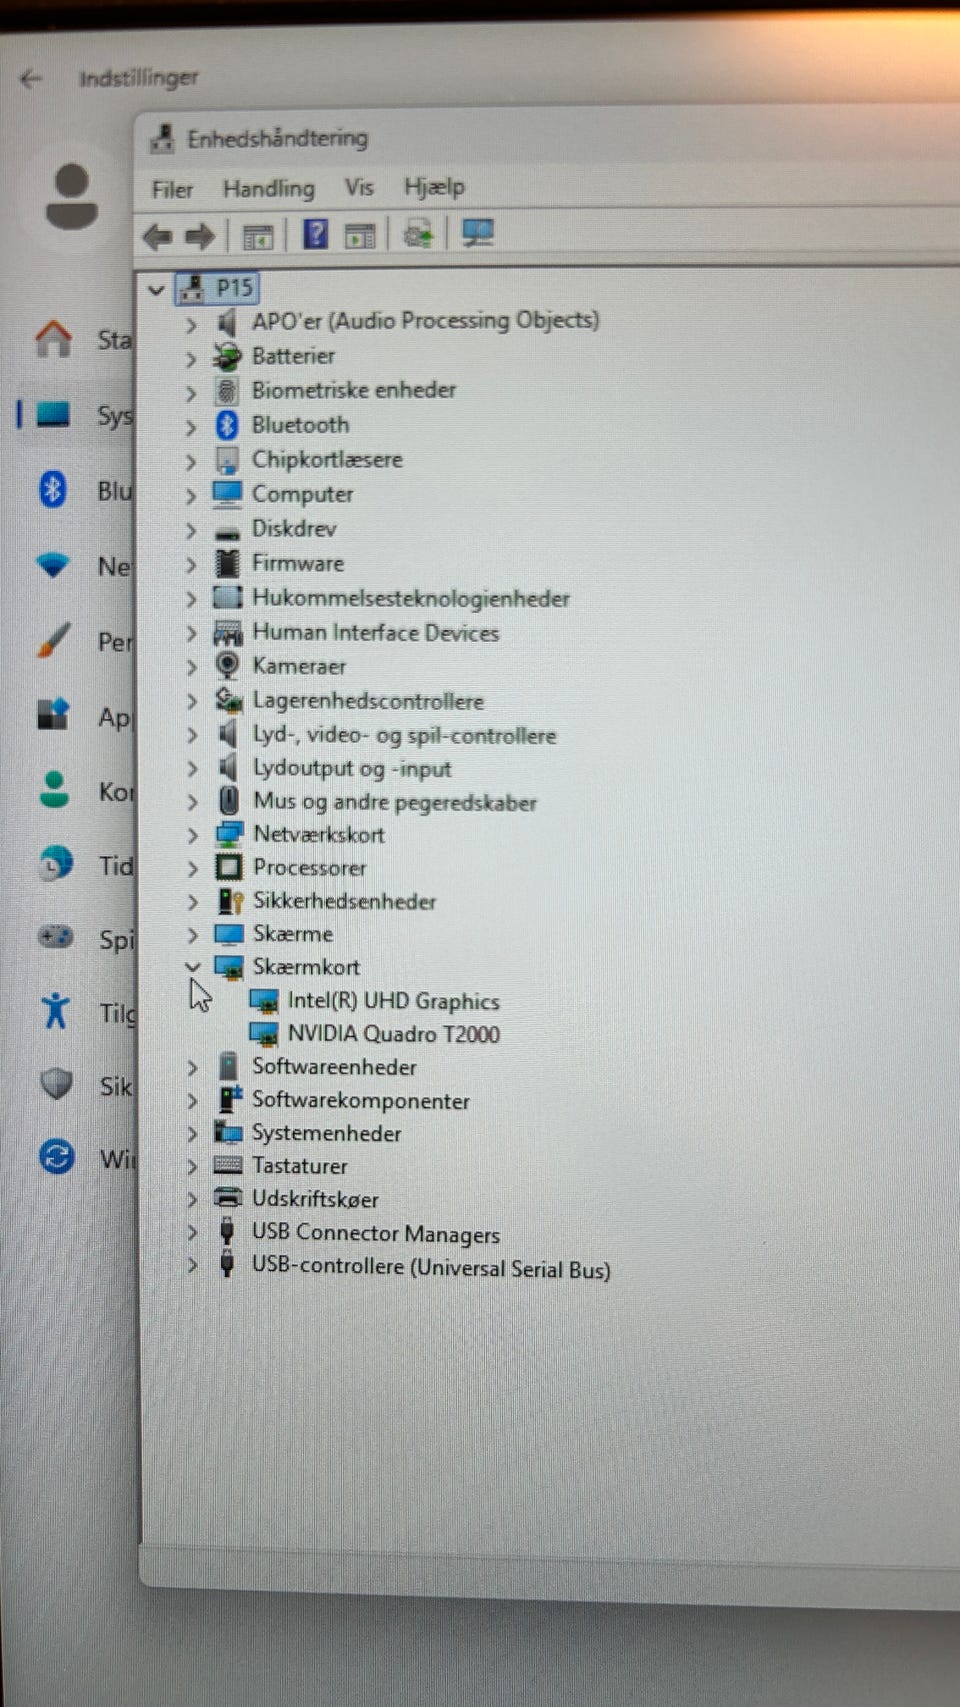Open the Handling menu

coord(268,189)
